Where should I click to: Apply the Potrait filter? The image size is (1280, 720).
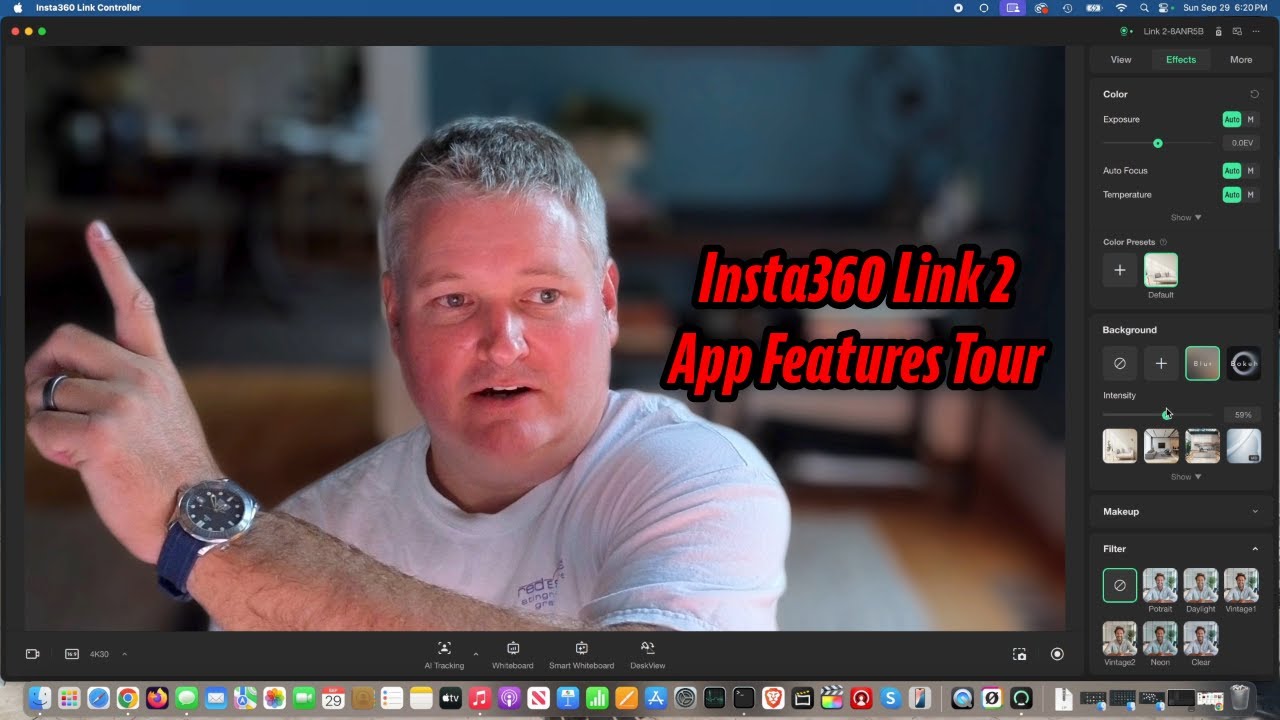(1160, 585)
